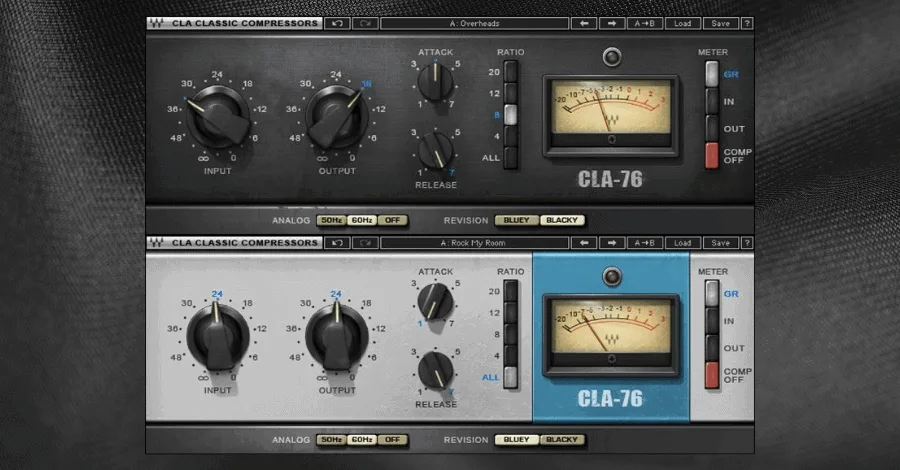Click Load in top plugin toolbar

point(682,24)
